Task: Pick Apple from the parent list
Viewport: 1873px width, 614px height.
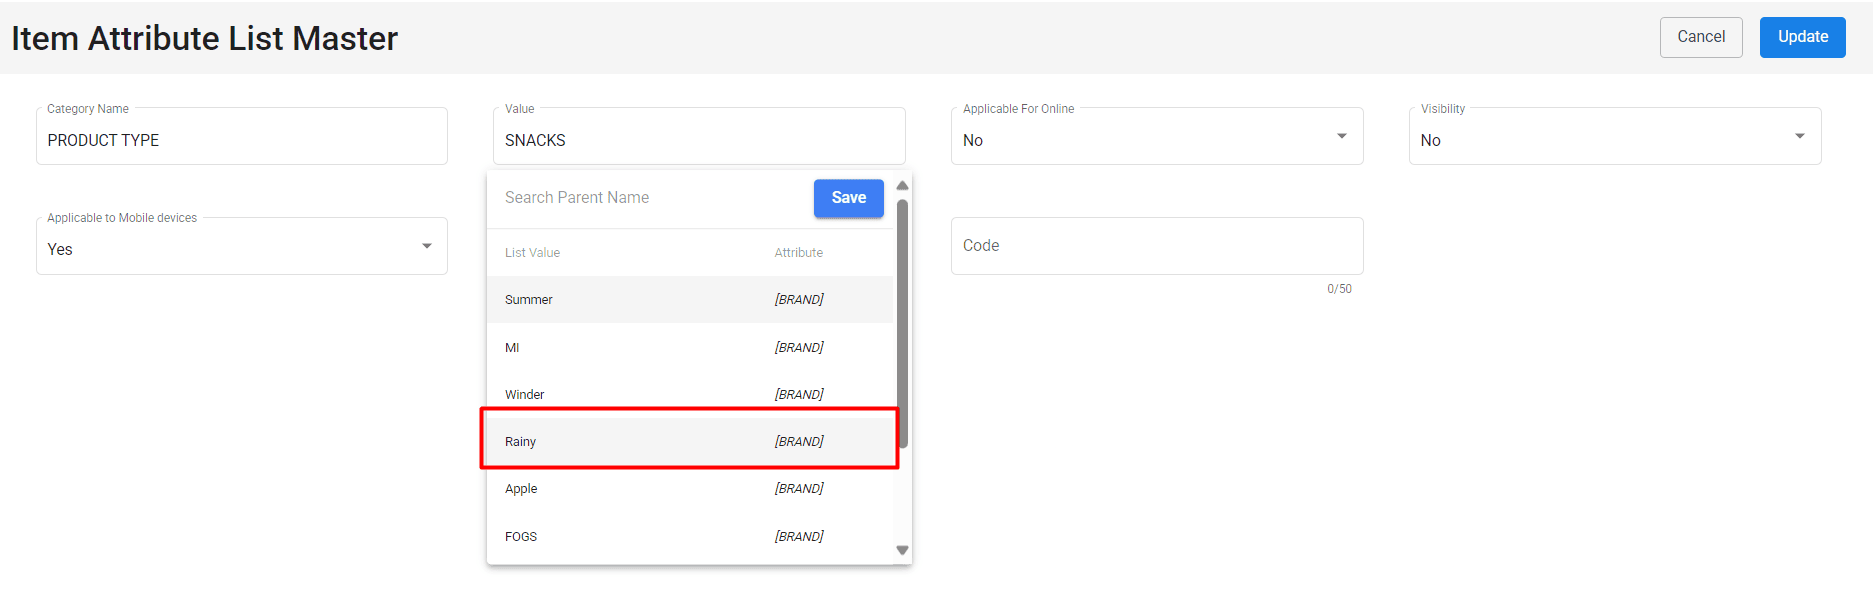Action: coord(689,489)
